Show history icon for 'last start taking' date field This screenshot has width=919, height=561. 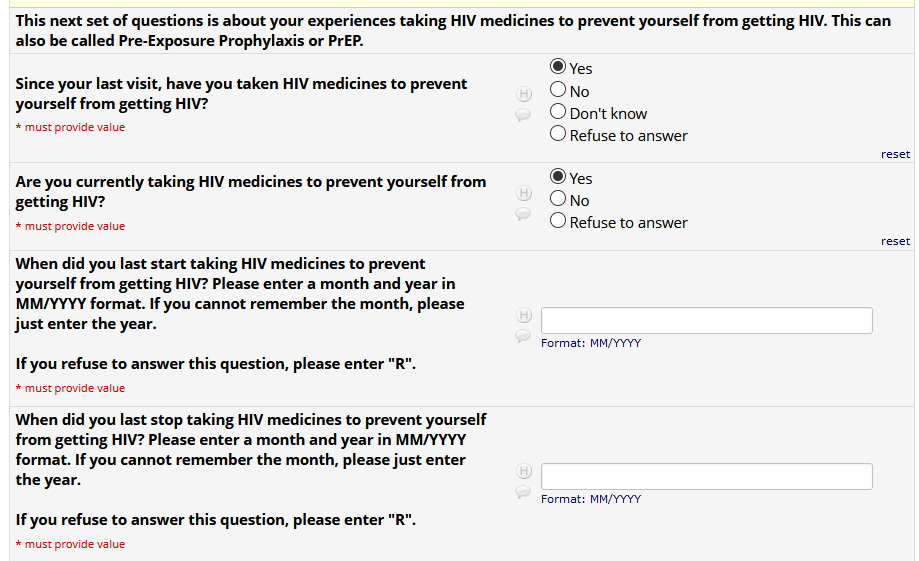[523, 315]
